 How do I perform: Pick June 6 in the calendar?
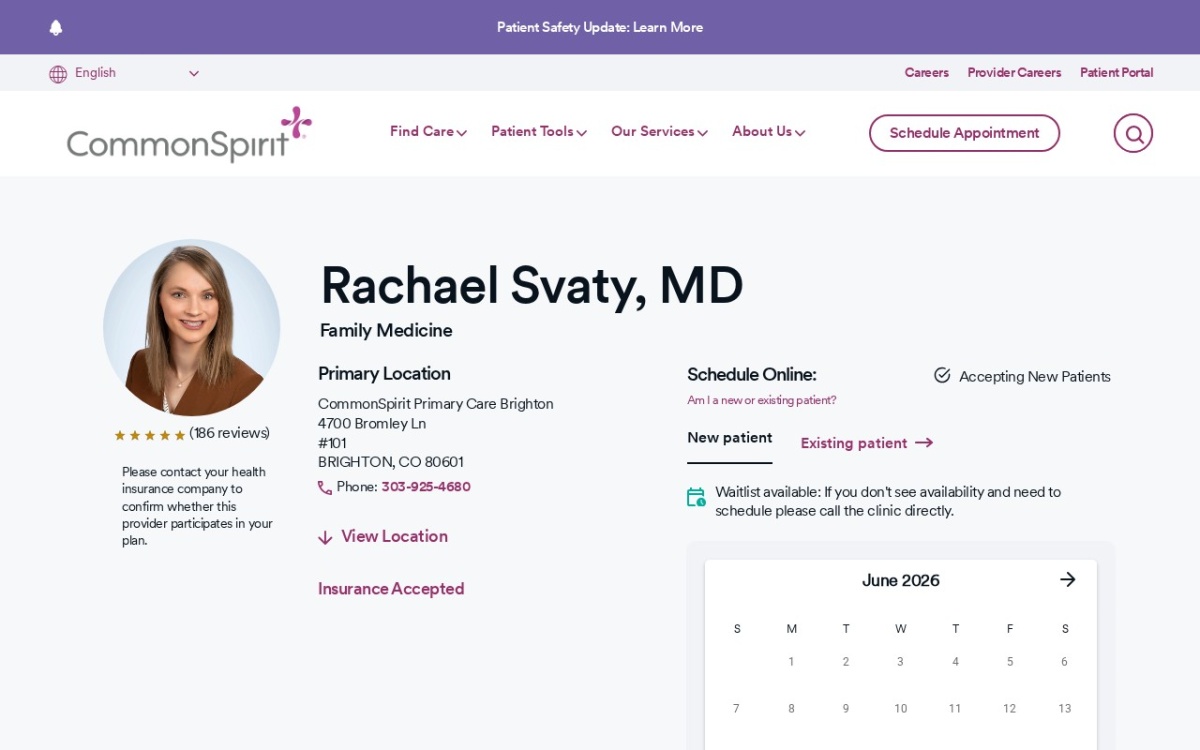tap(1064, 662)
